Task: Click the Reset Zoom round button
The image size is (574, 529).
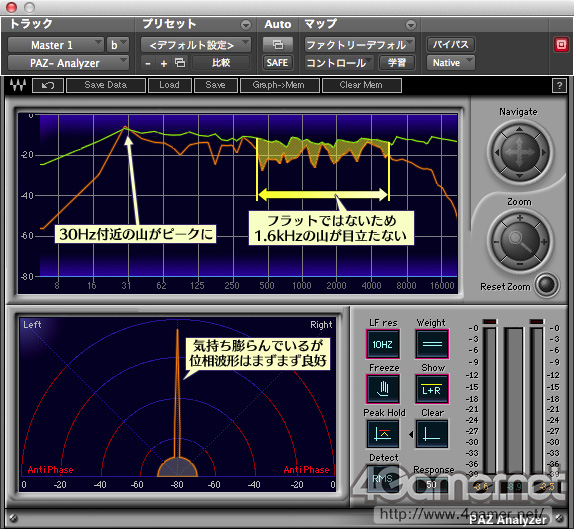Action: pos(546,285)
